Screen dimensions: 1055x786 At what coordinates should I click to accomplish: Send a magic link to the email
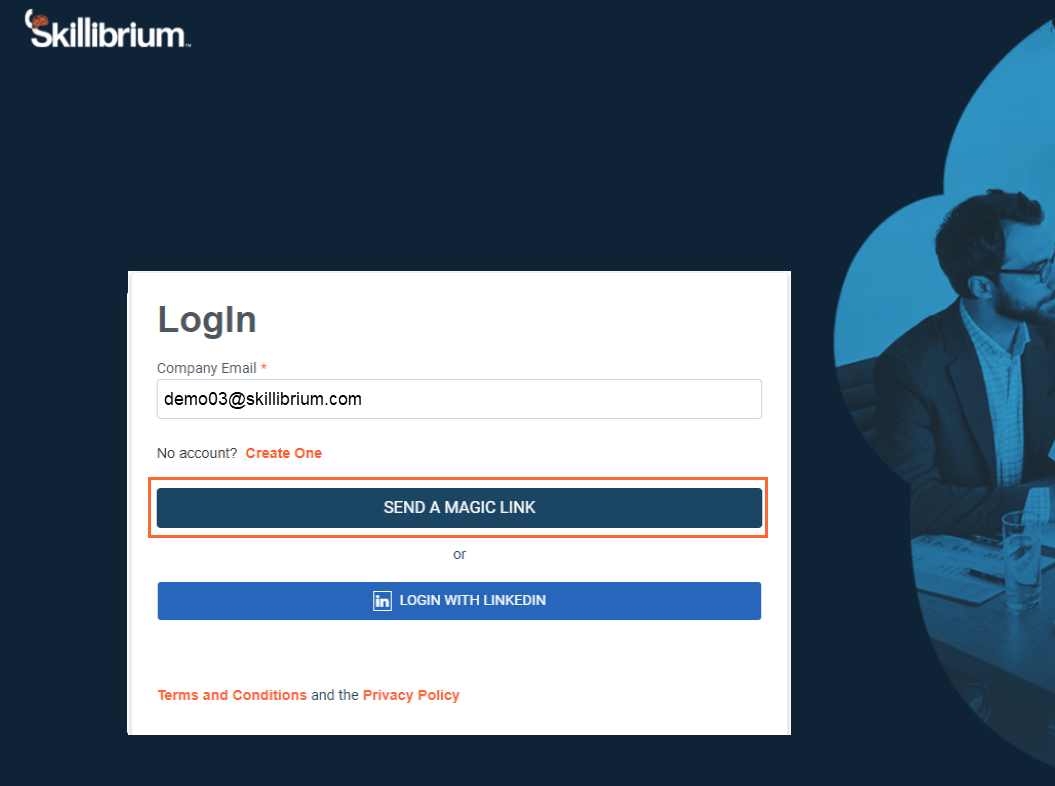[x=459, y=507]
